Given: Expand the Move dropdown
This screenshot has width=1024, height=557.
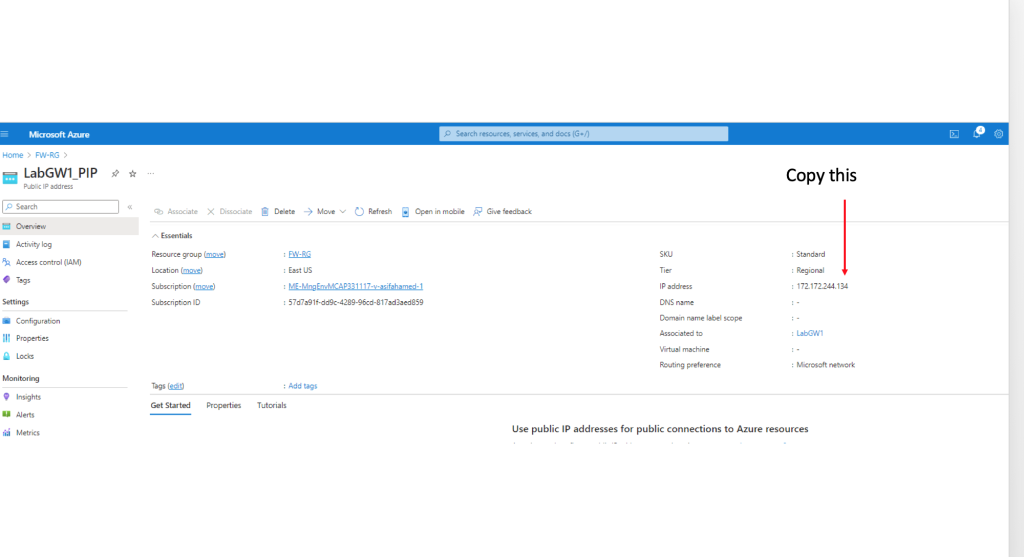Looking at the screenshot, I should coord(342,212).
